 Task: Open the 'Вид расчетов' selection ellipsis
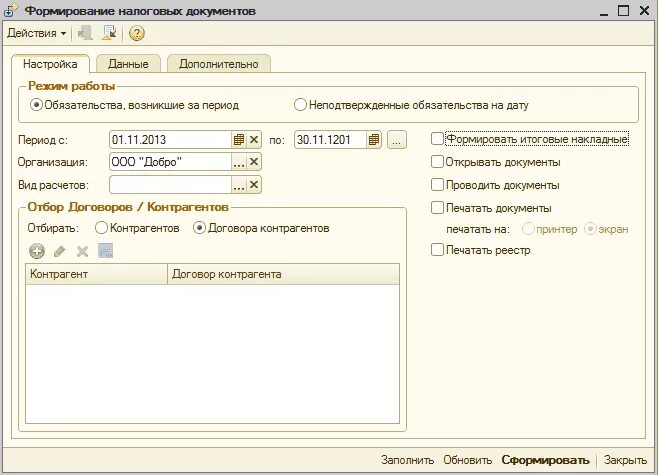(238, 185)
